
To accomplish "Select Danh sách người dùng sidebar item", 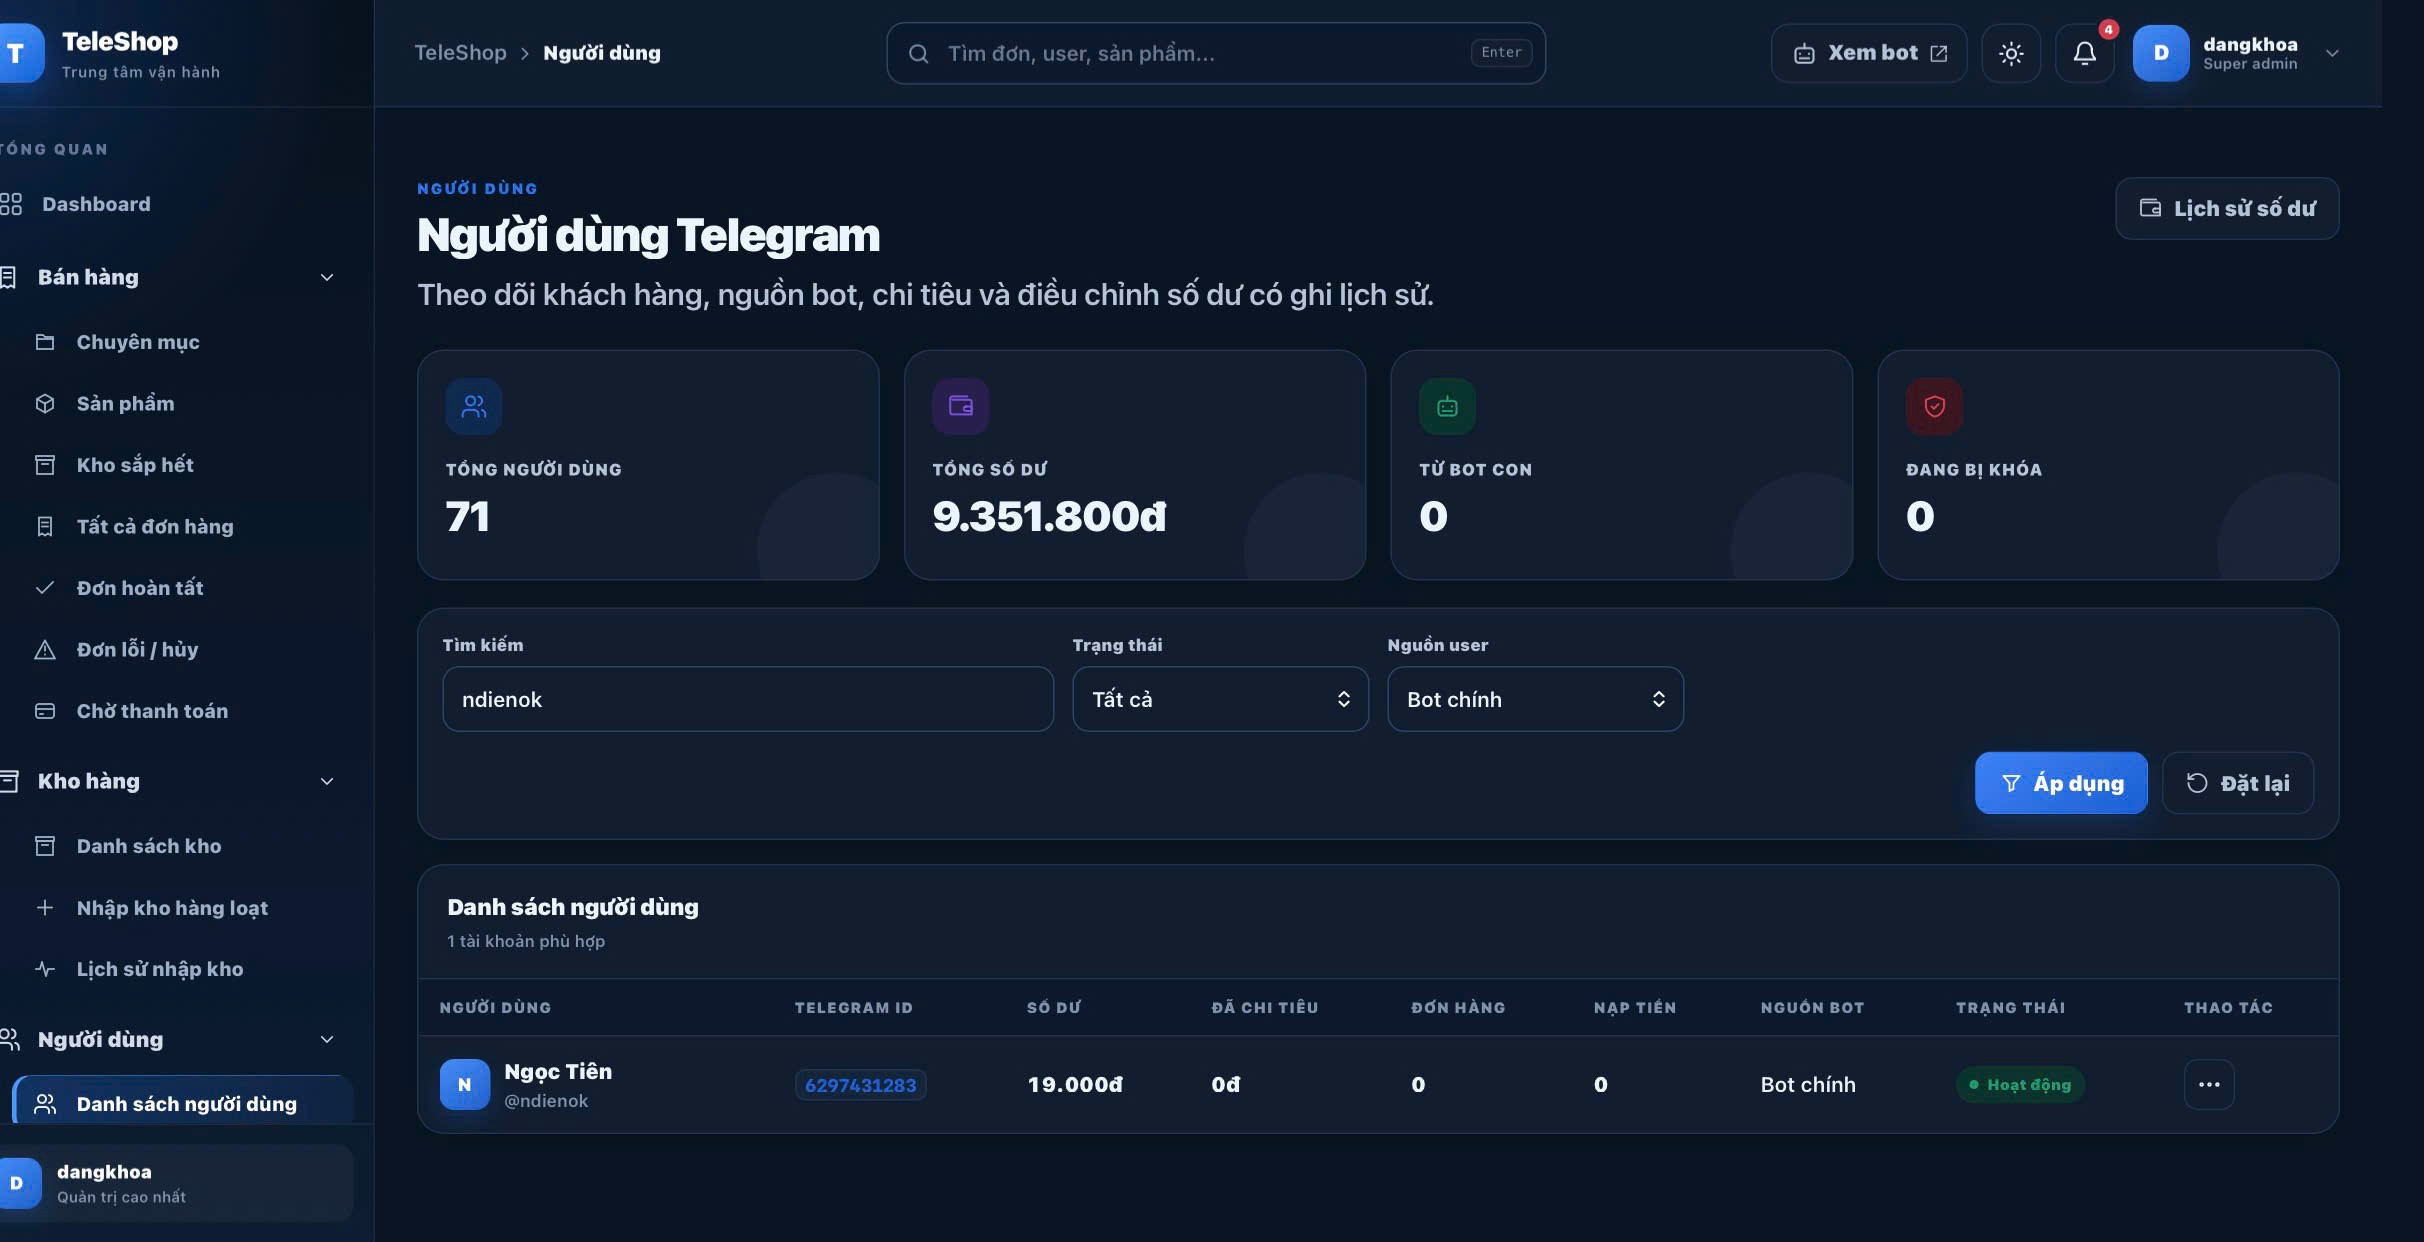I will click(183, 1103).
